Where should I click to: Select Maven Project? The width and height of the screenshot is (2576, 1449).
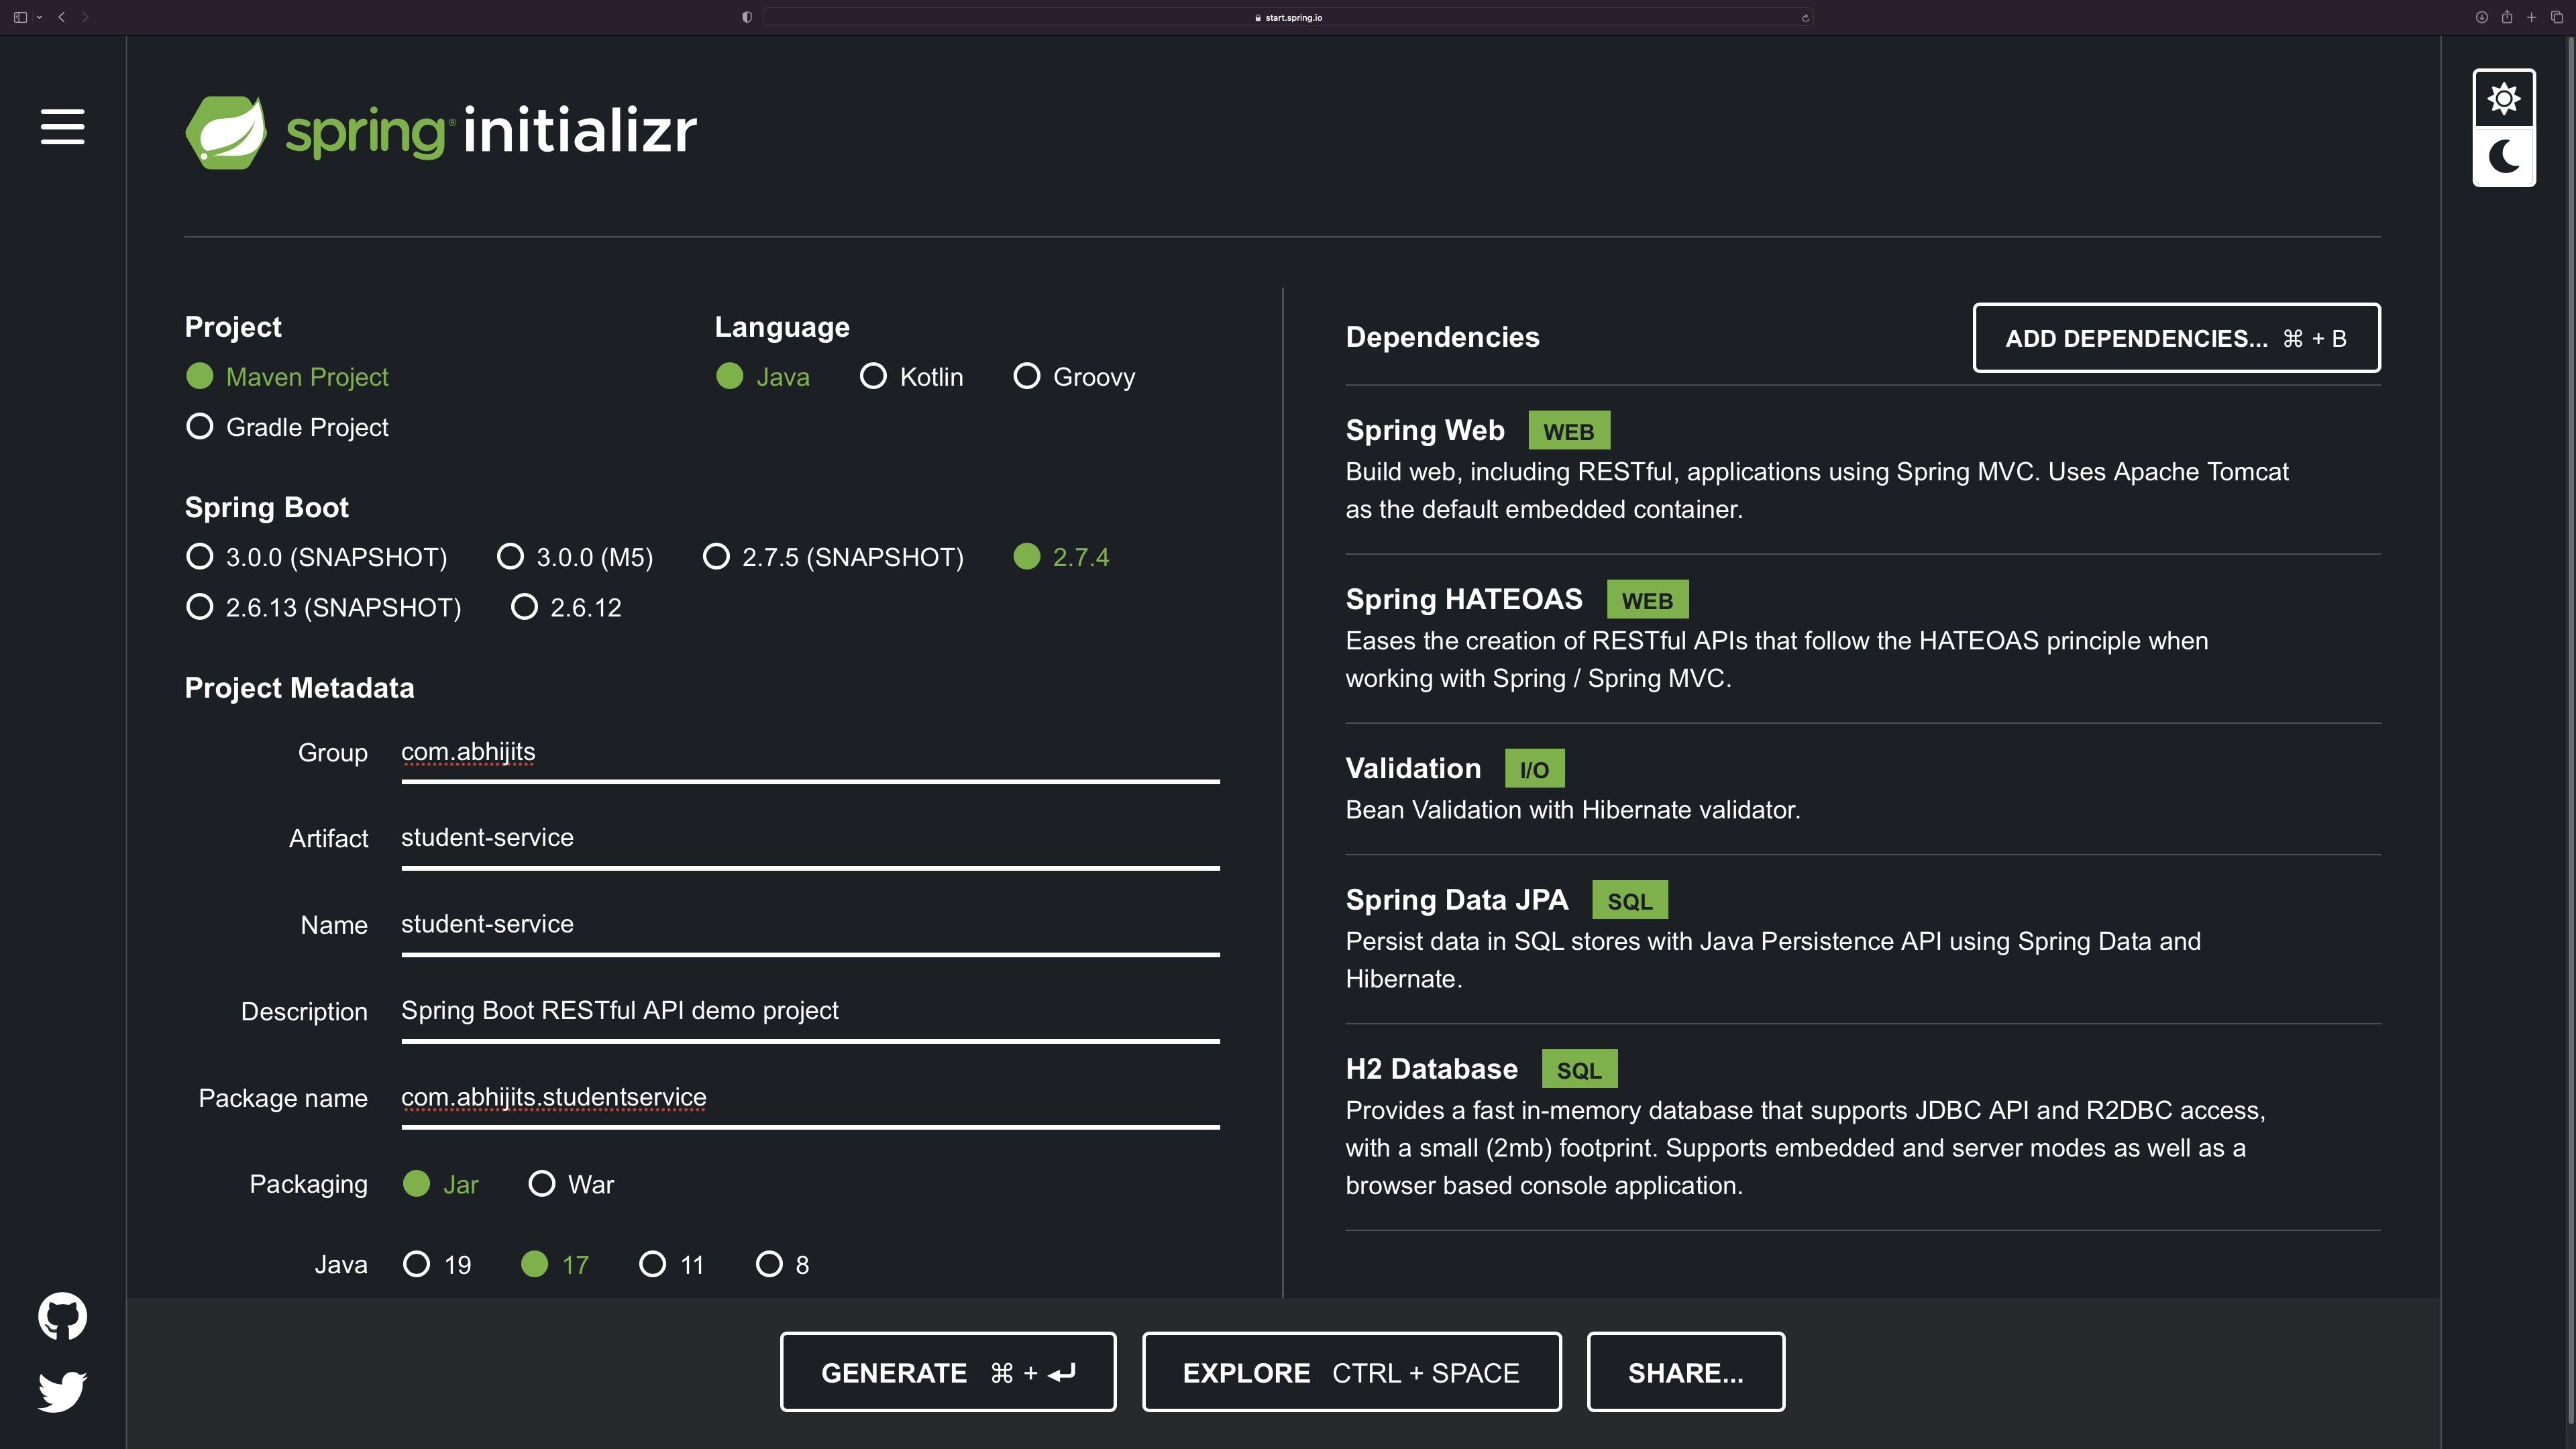(x=287, y=377)
